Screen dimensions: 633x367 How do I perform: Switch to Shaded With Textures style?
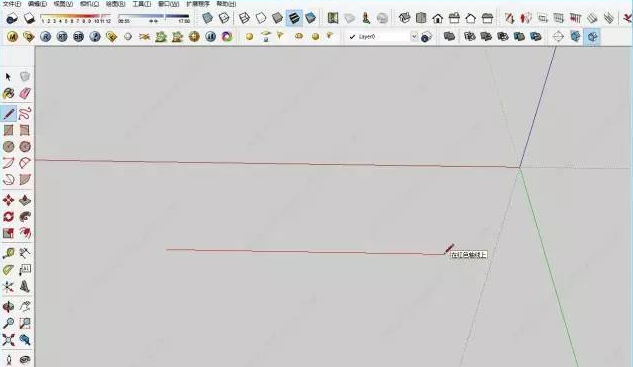tap(294, 18)
